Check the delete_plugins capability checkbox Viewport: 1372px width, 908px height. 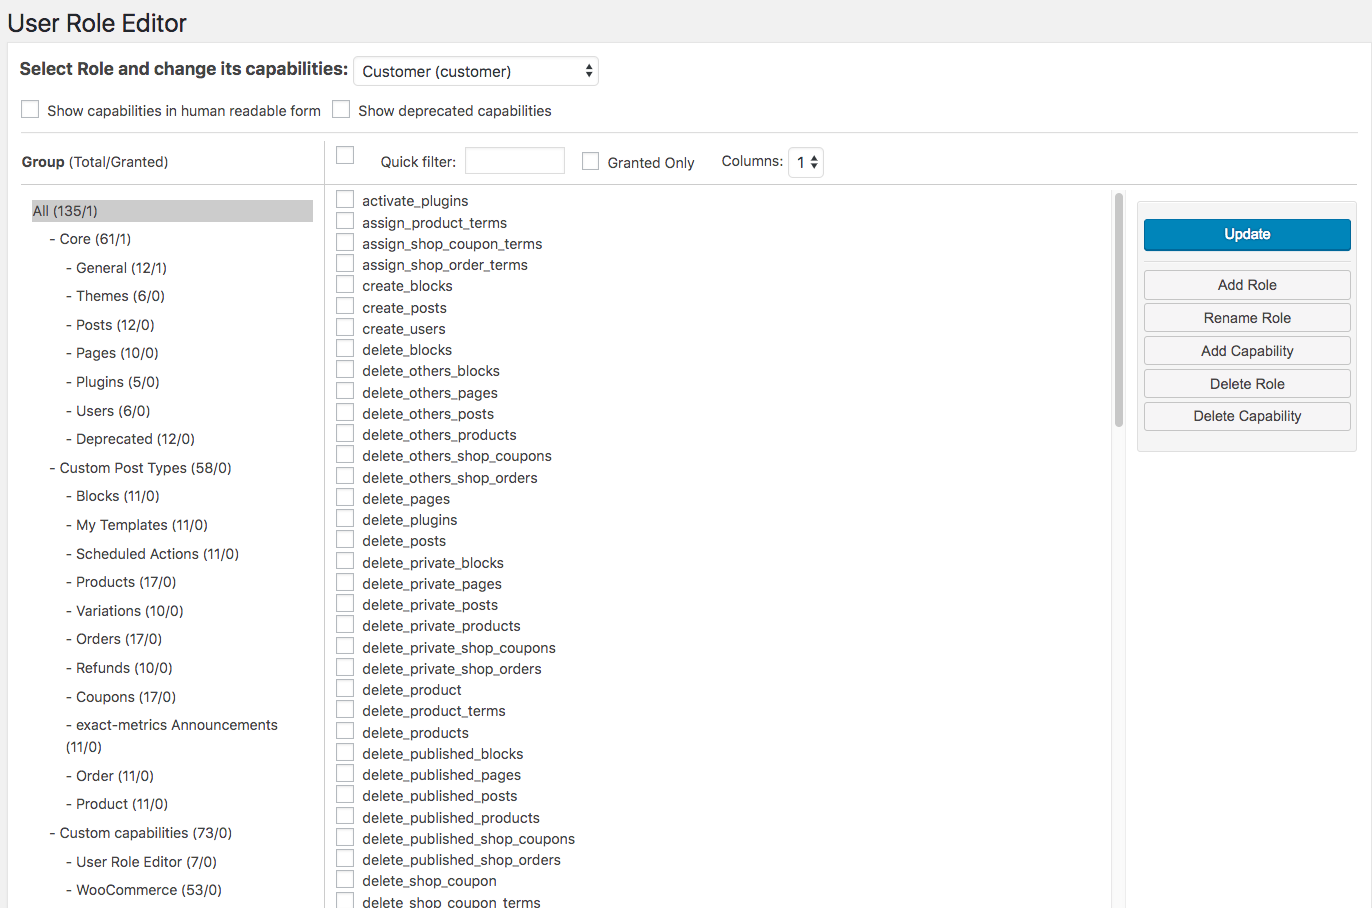point(345,518)
